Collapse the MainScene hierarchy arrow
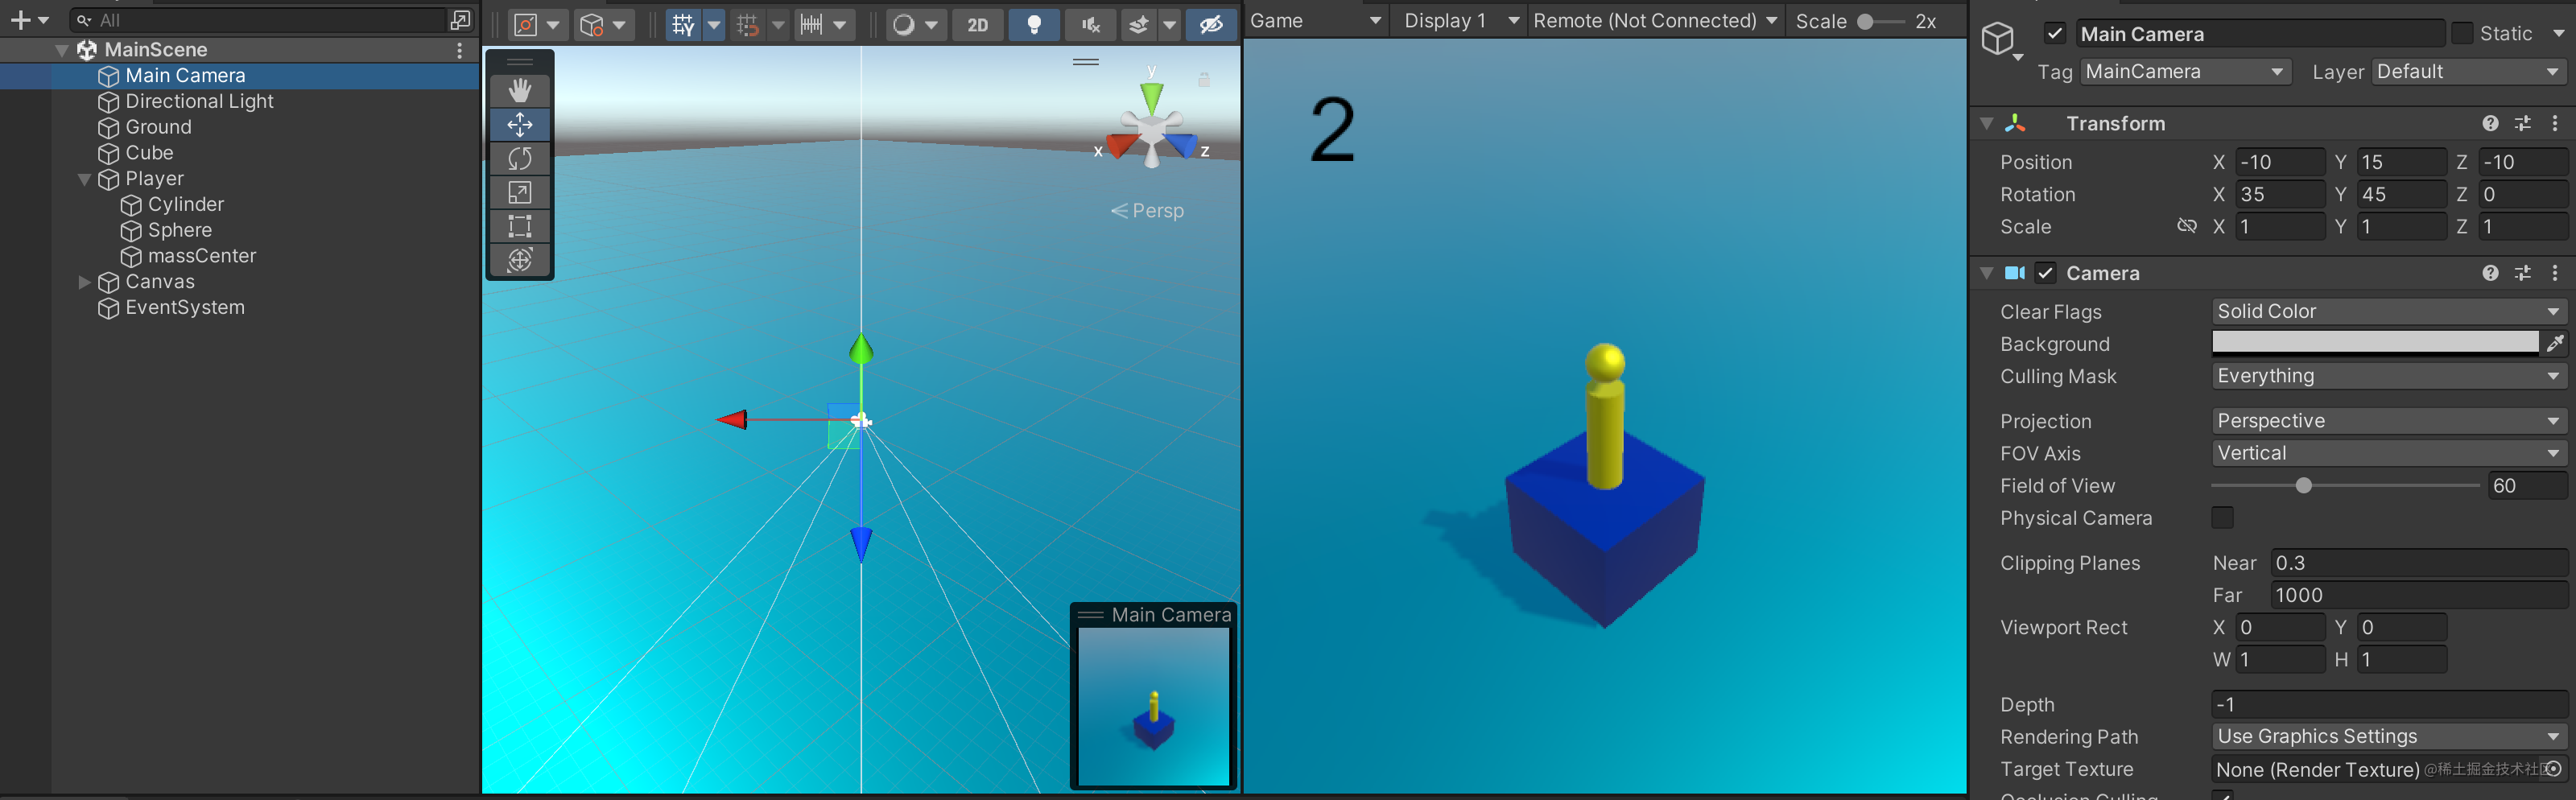The image size is (2576, 800). point(62,49)
